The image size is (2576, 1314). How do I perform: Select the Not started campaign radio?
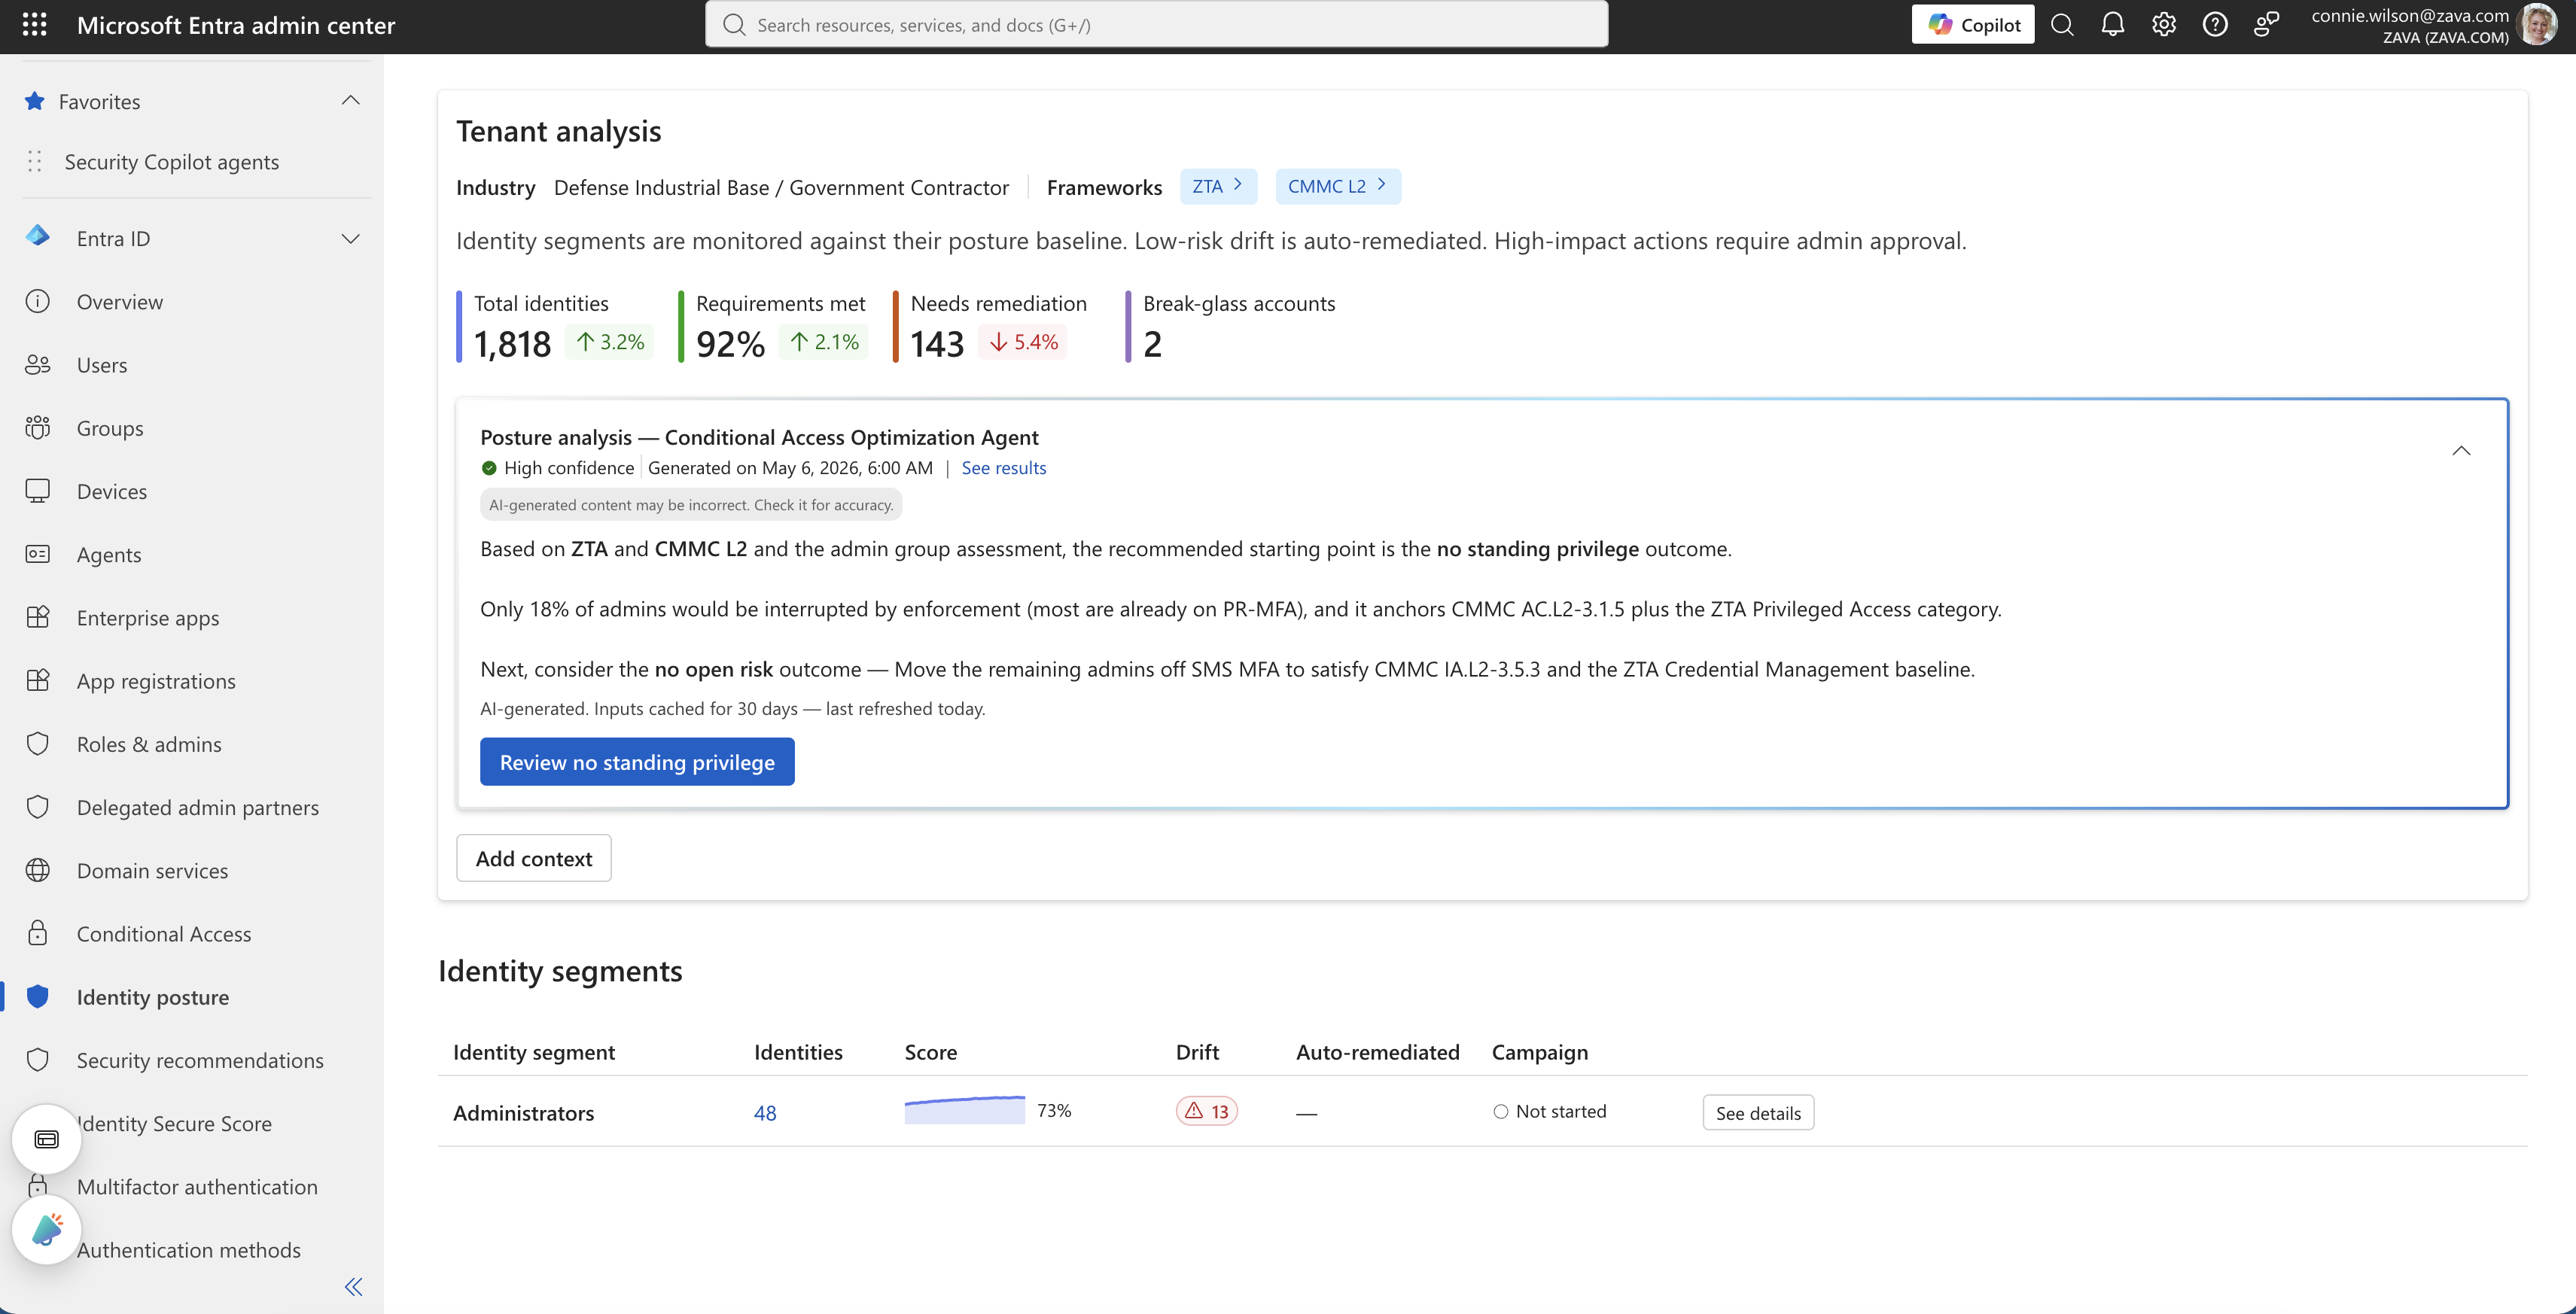pyautogui.click(x=1500, y=1111)
